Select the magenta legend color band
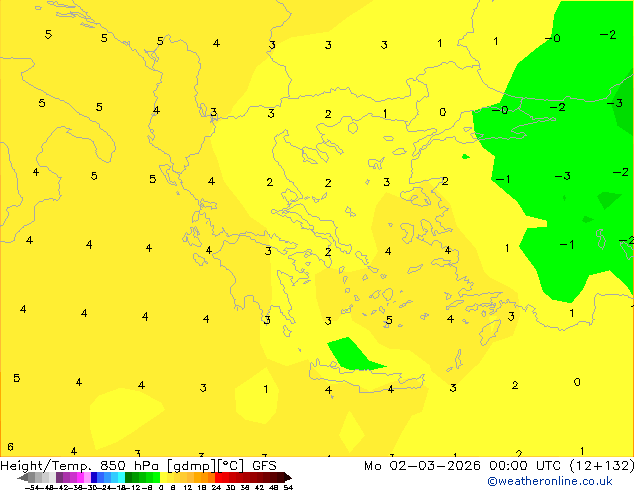This screenshot has width=634, height=490. point(80,477)
